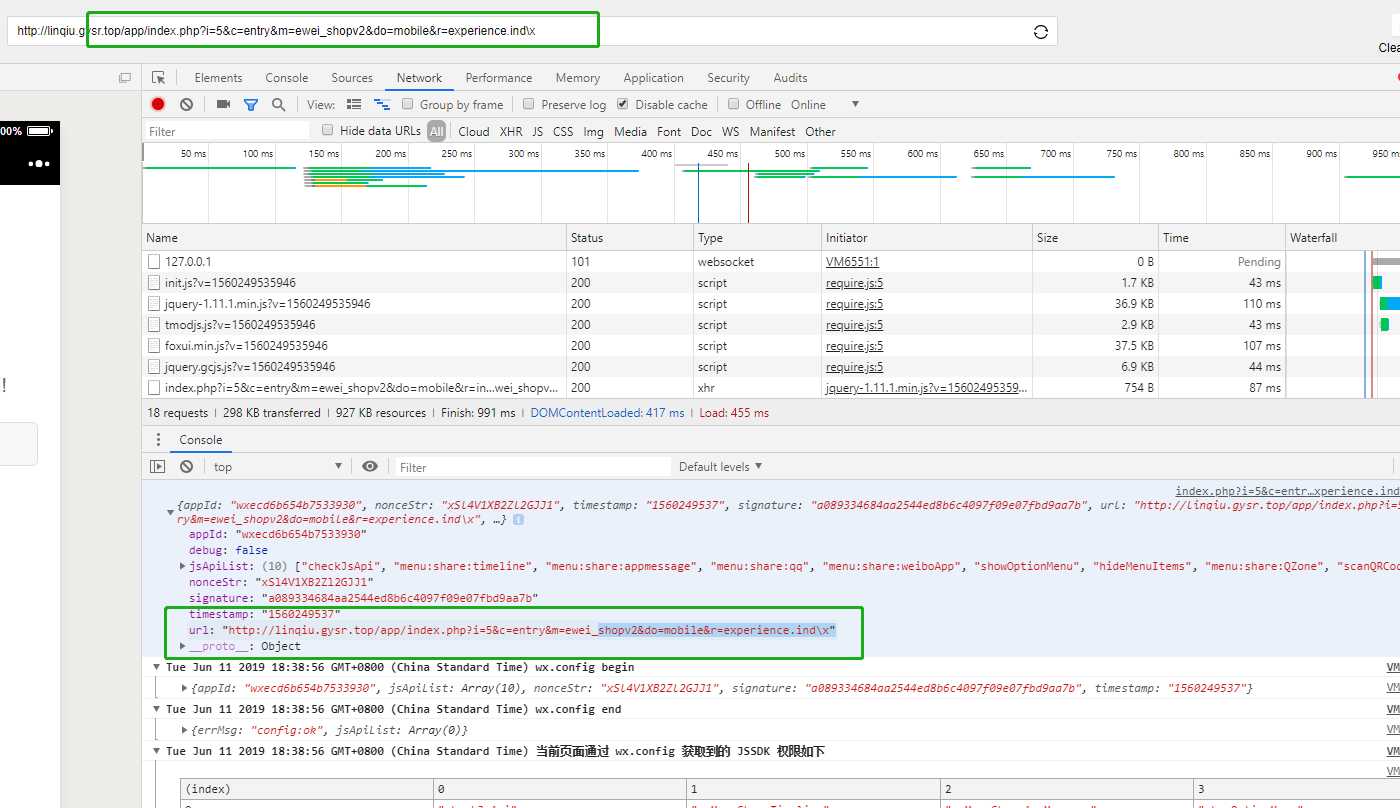Toggle capture screenshots camera icon
Viewport: 1400px width, 808px height.
(223, 104)
